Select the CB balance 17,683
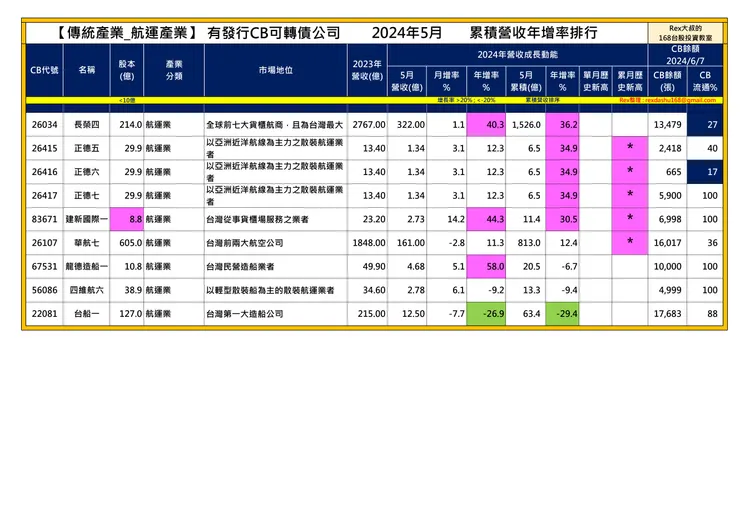 (x=667, y=314)
